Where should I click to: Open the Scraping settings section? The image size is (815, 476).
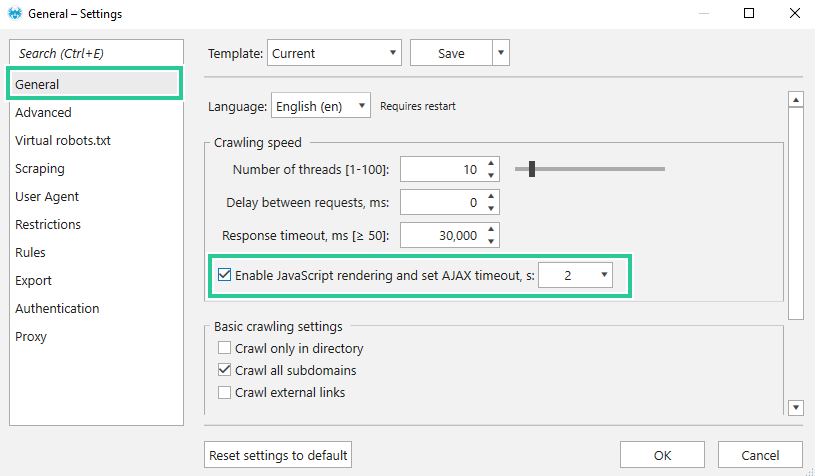pyautogui.click(x=40, y=168)
